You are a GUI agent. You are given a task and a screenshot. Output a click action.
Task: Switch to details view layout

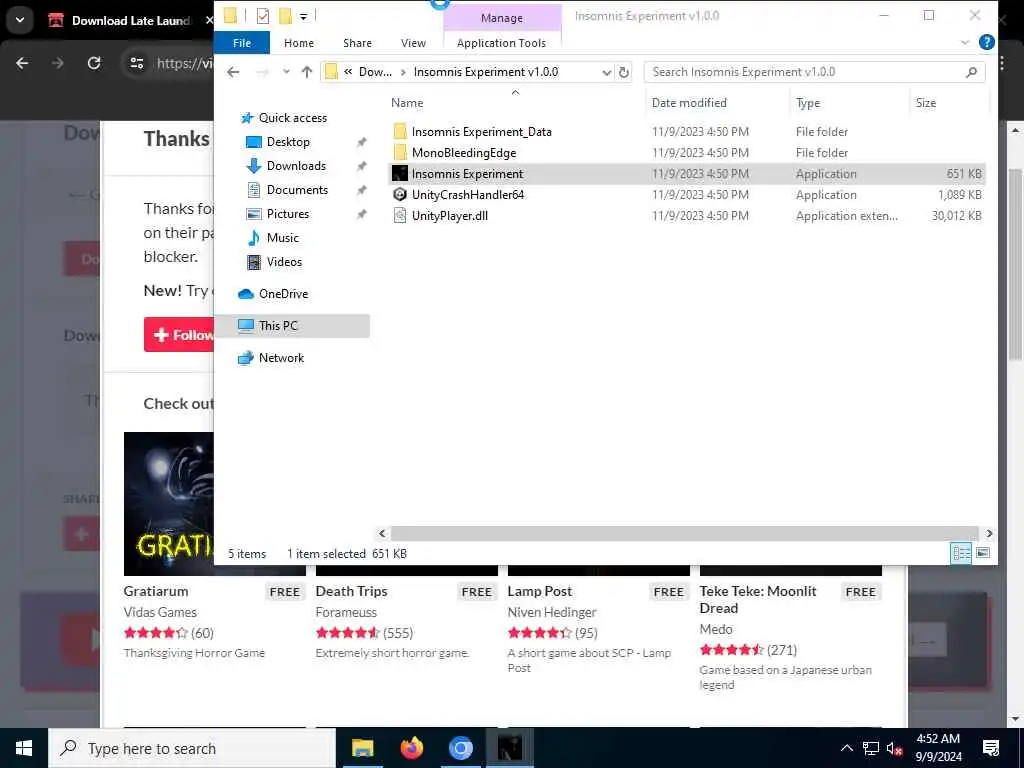(961, 553)
